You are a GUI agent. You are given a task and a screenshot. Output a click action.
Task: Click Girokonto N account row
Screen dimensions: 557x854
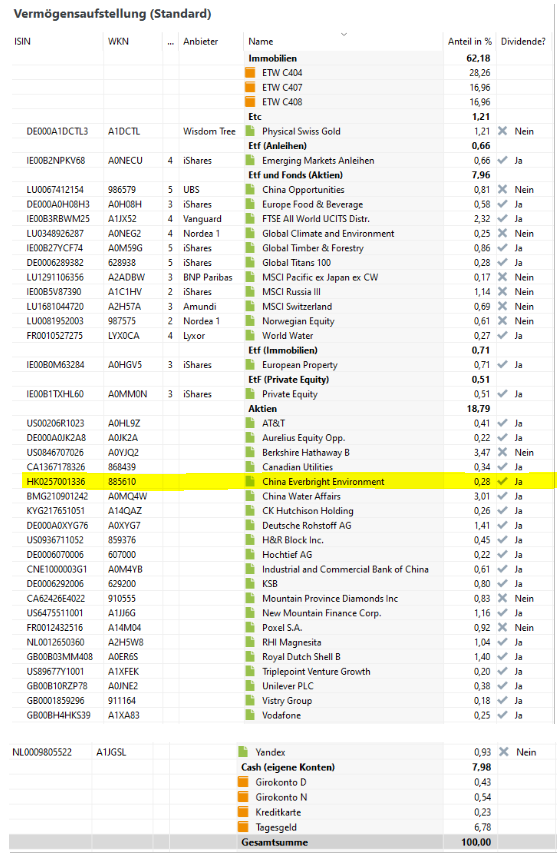coord(281,797)
